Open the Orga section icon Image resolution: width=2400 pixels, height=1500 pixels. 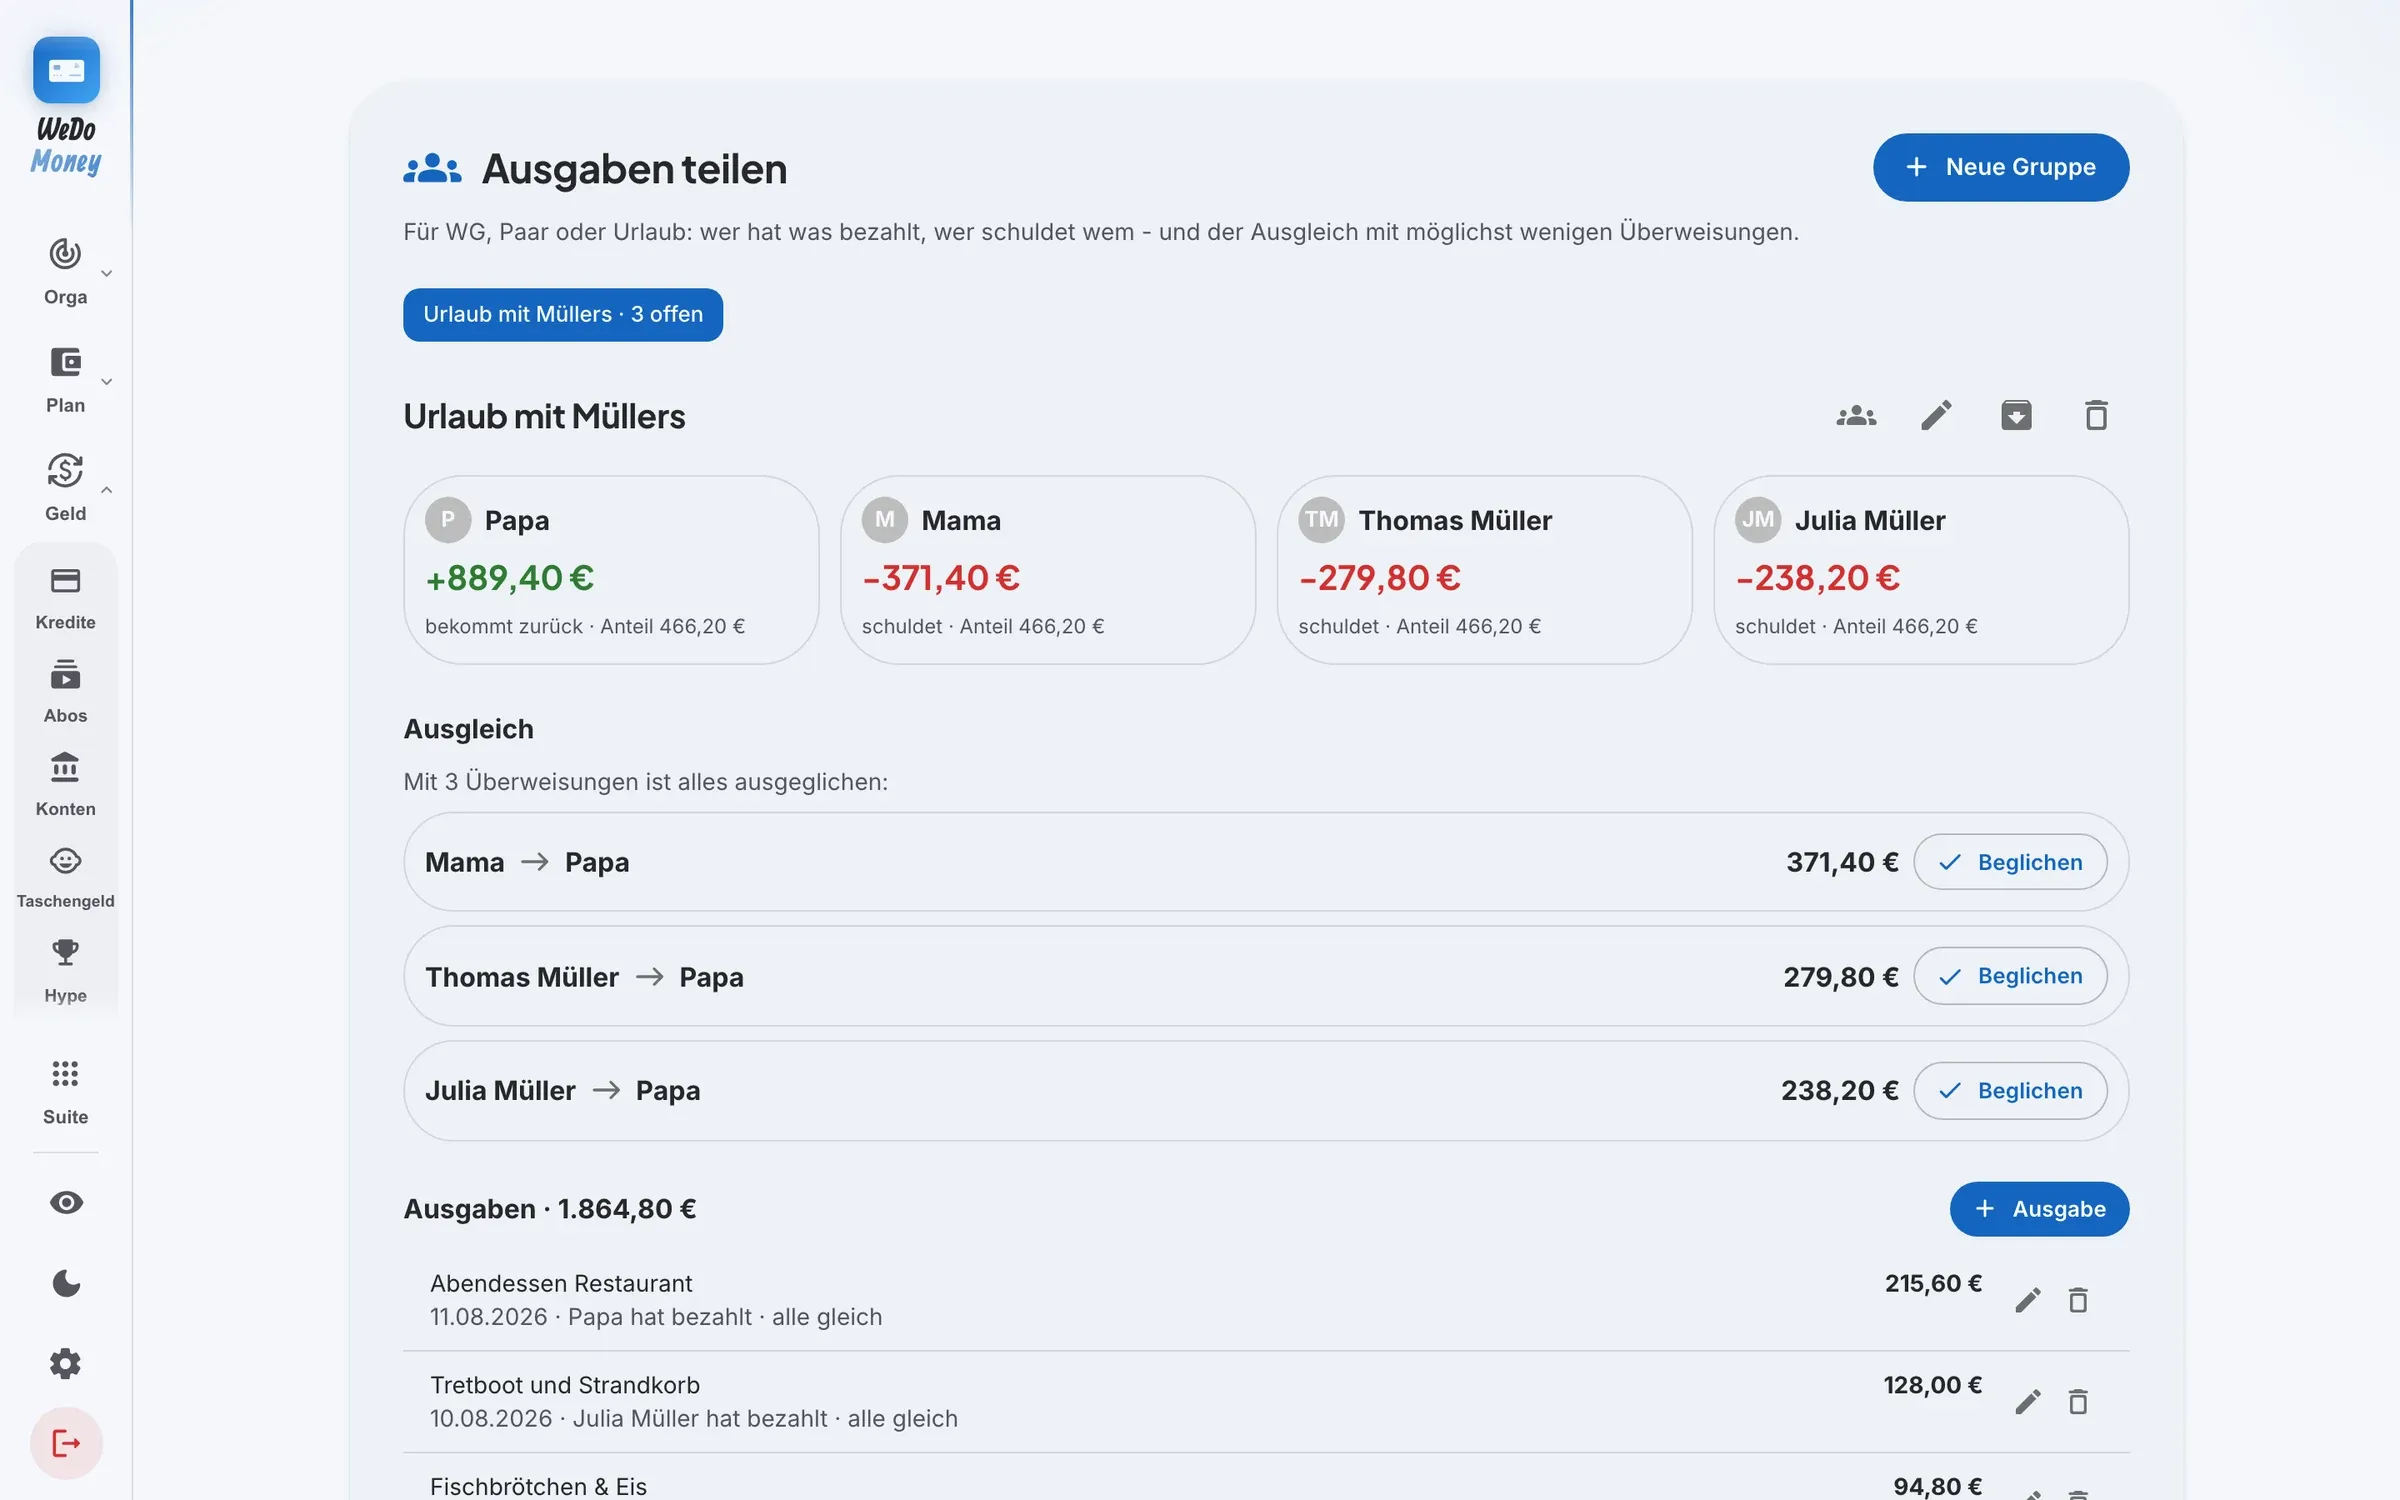(x=65, y=254)
